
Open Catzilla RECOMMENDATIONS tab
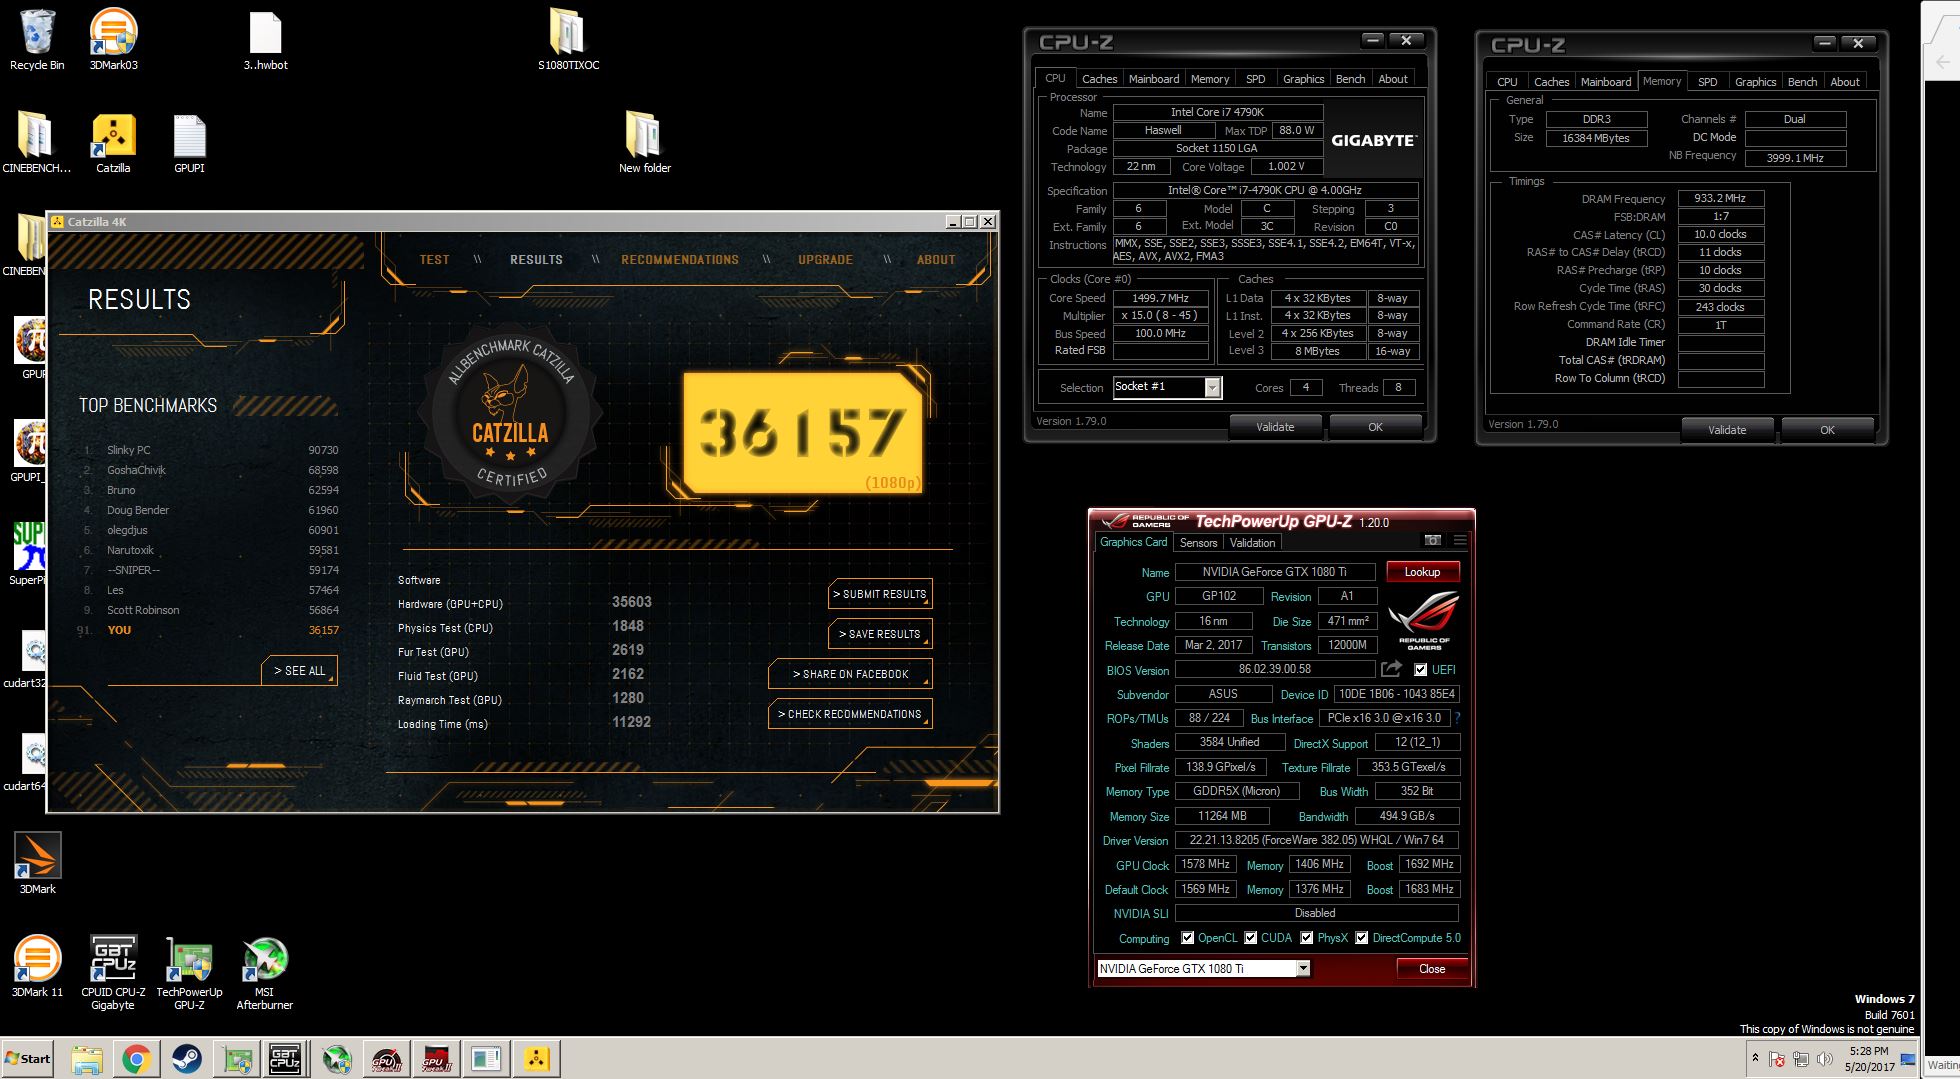click(680, 259)
